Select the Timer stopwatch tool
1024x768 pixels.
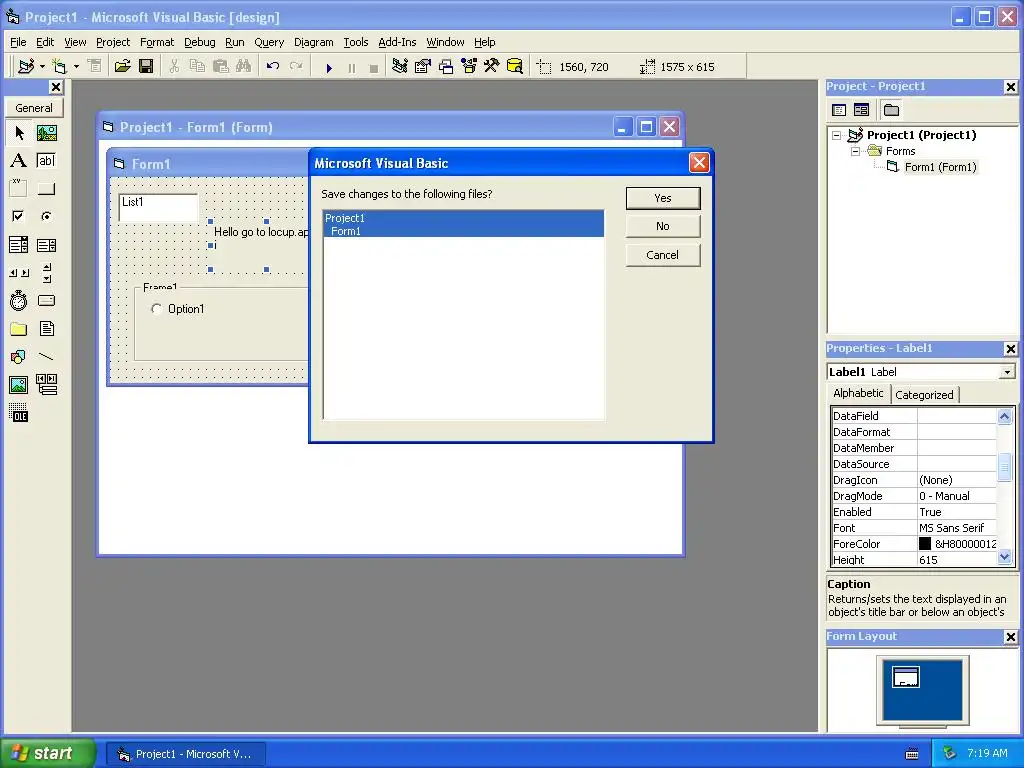tap(19, 301)
